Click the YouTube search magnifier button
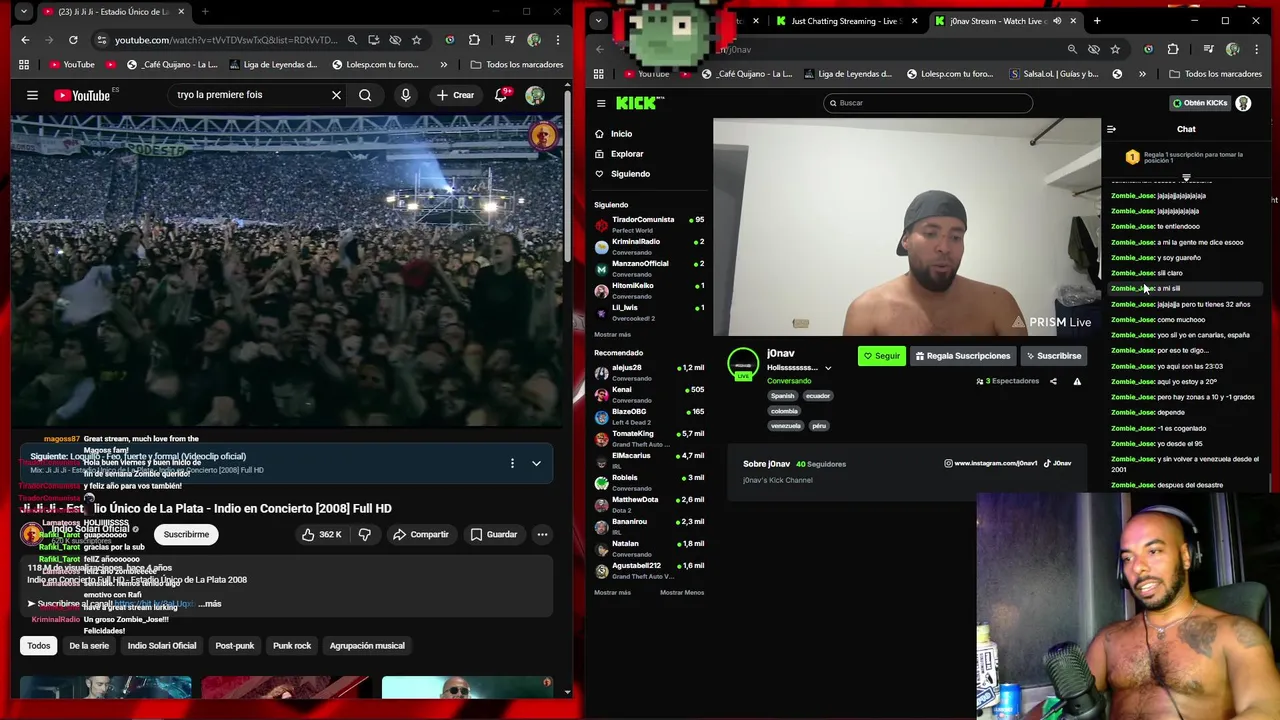The width and height of the screenshot is (1280, 720). pos(365,95)
